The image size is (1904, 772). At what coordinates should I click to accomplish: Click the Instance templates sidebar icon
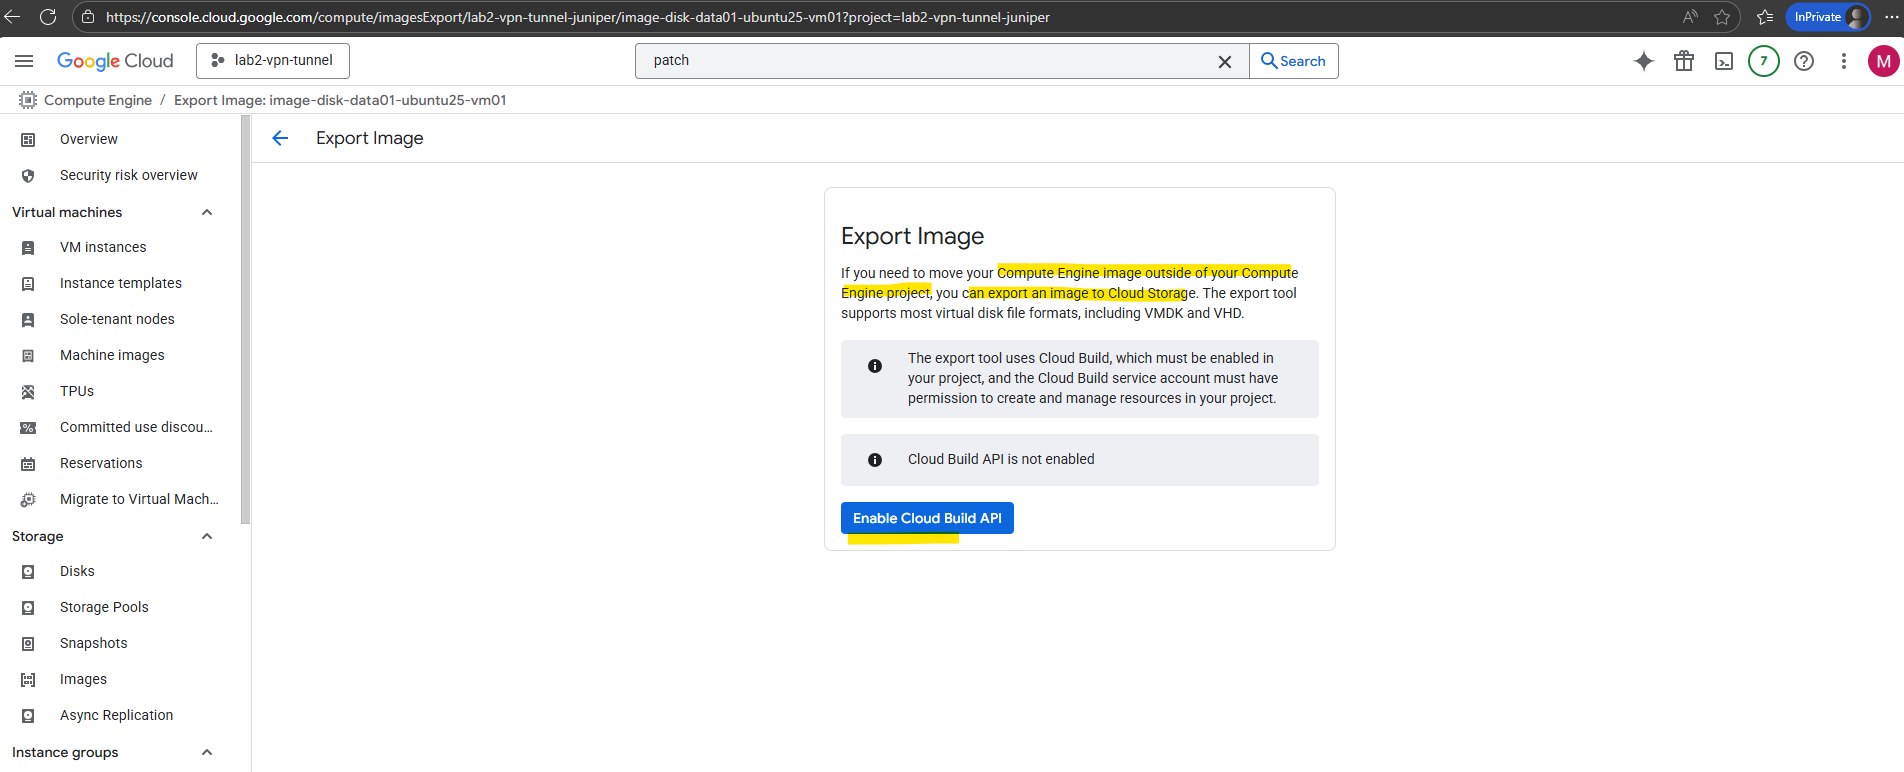(28, 284)
